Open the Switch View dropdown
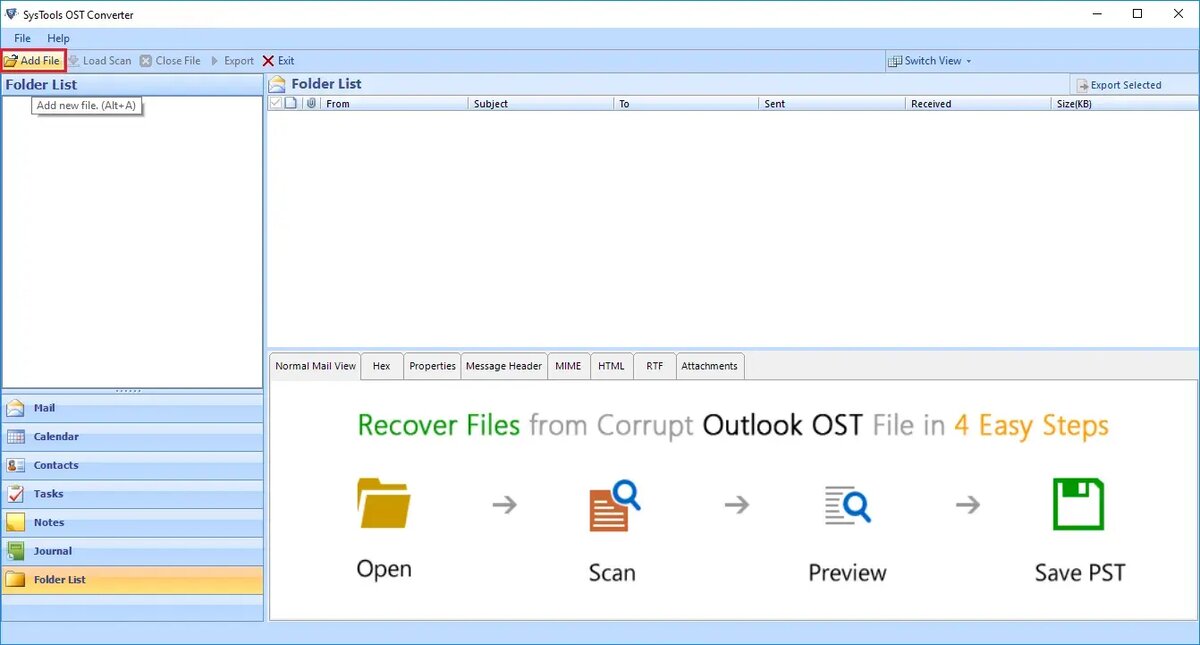The image size is (1200, 645). (x=929, y=60)
